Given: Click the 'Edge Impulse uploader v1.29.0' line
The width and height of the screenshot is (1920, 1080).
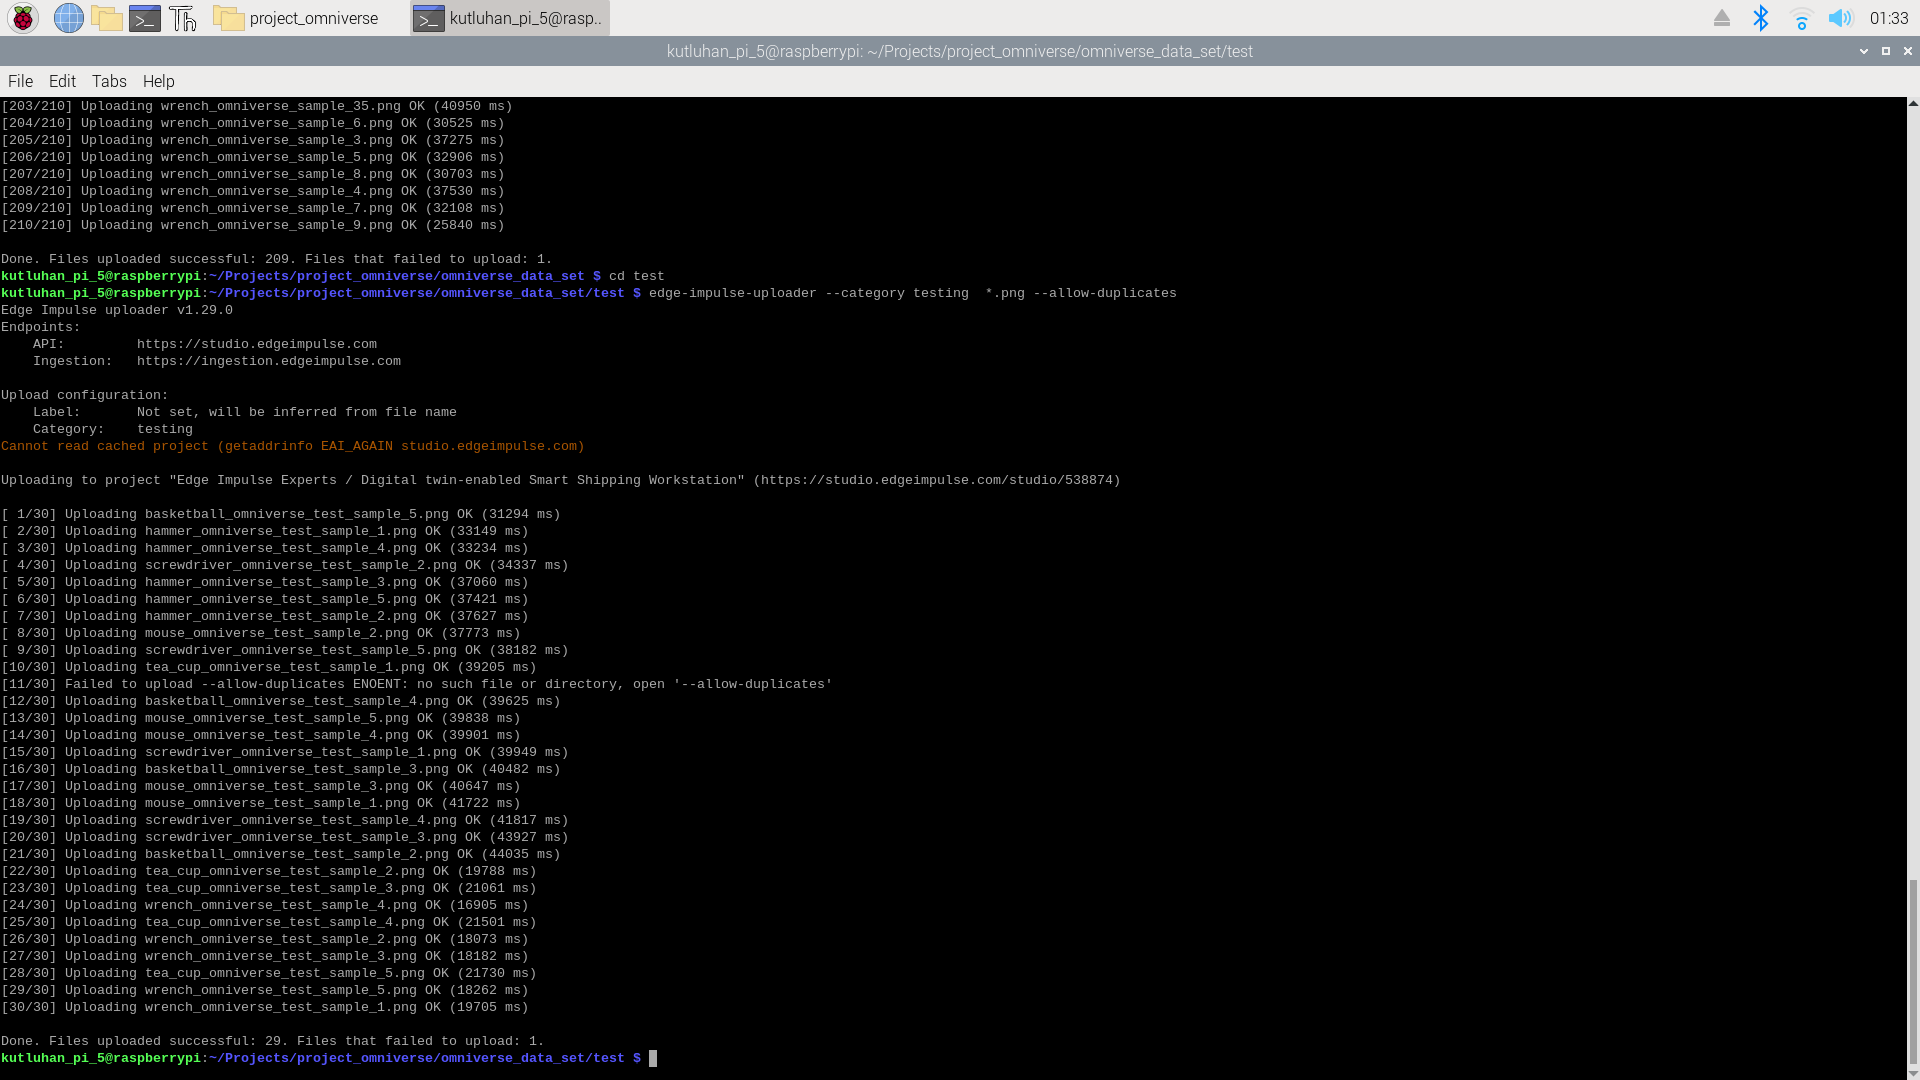Looking at the screenshot, I should pos(117,310).
